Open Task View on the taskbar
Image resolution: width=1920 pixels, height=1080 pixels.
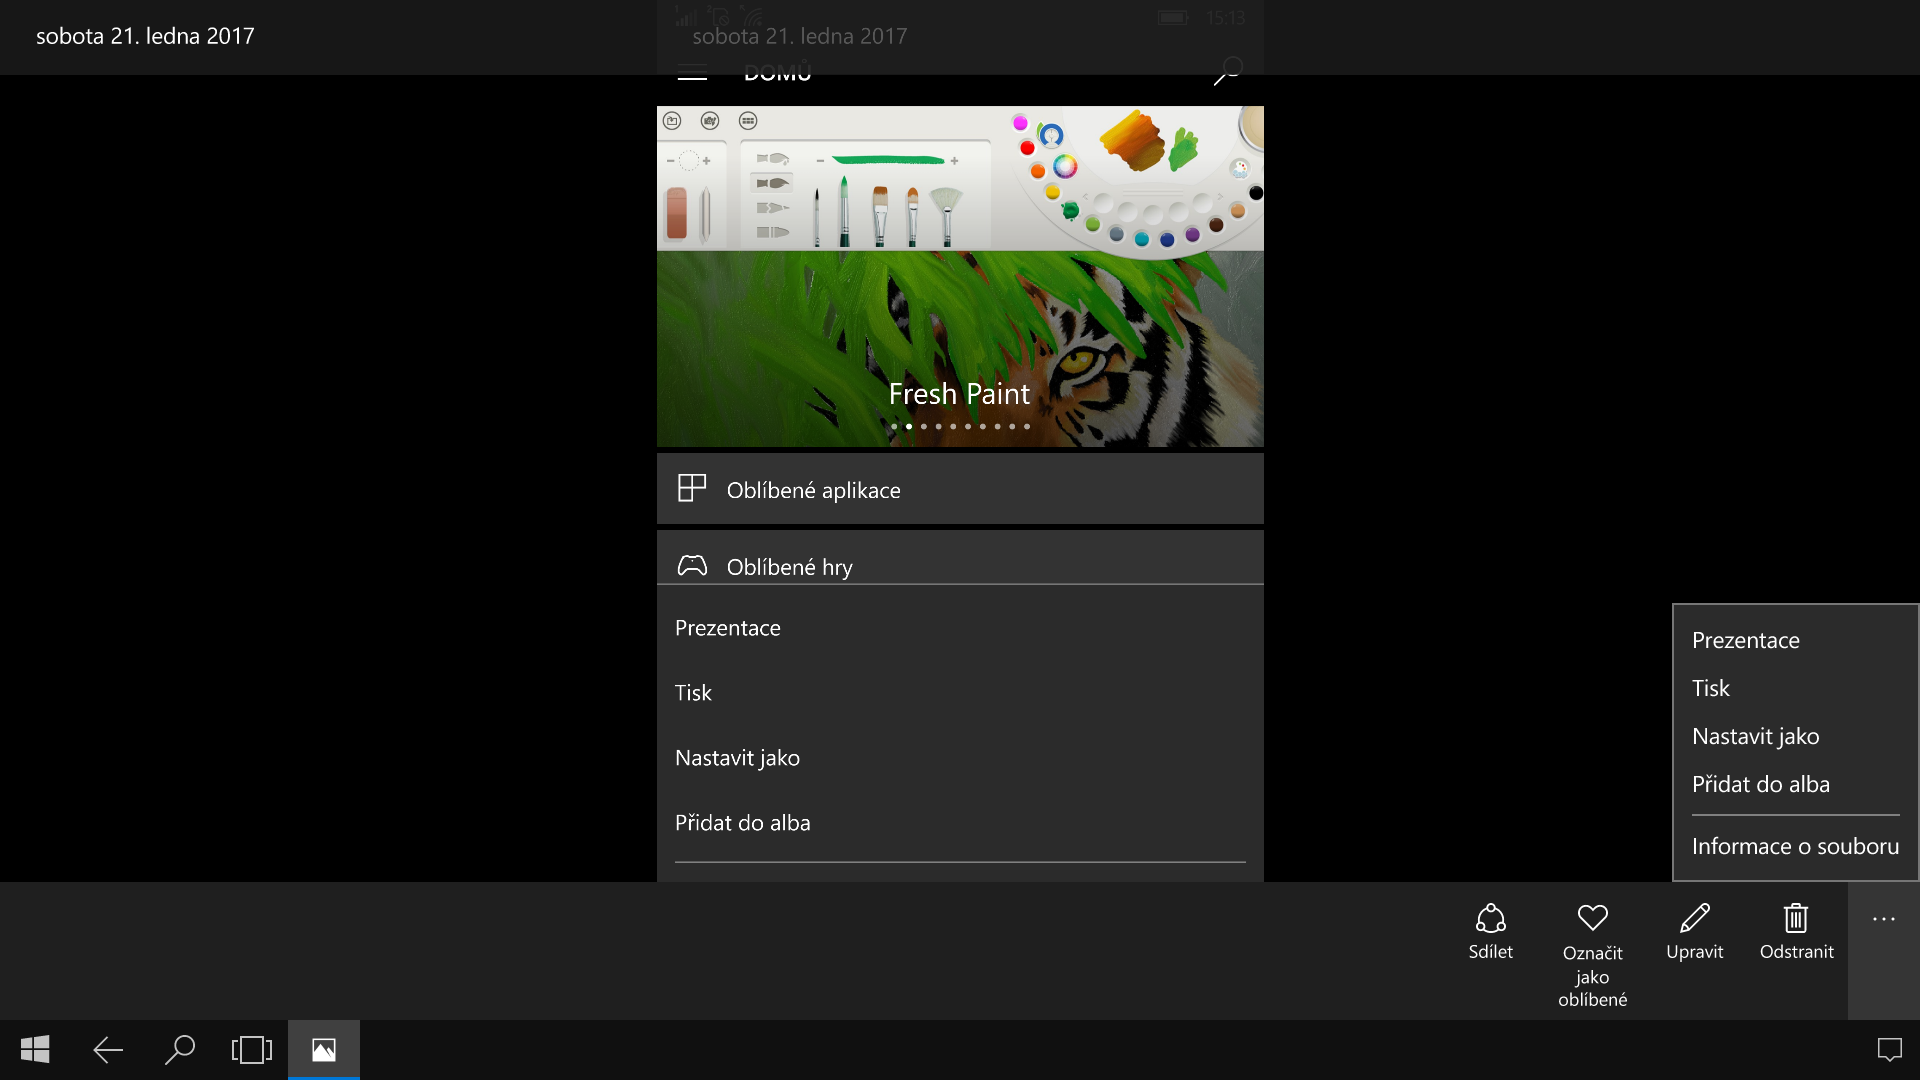[251, 1050]
